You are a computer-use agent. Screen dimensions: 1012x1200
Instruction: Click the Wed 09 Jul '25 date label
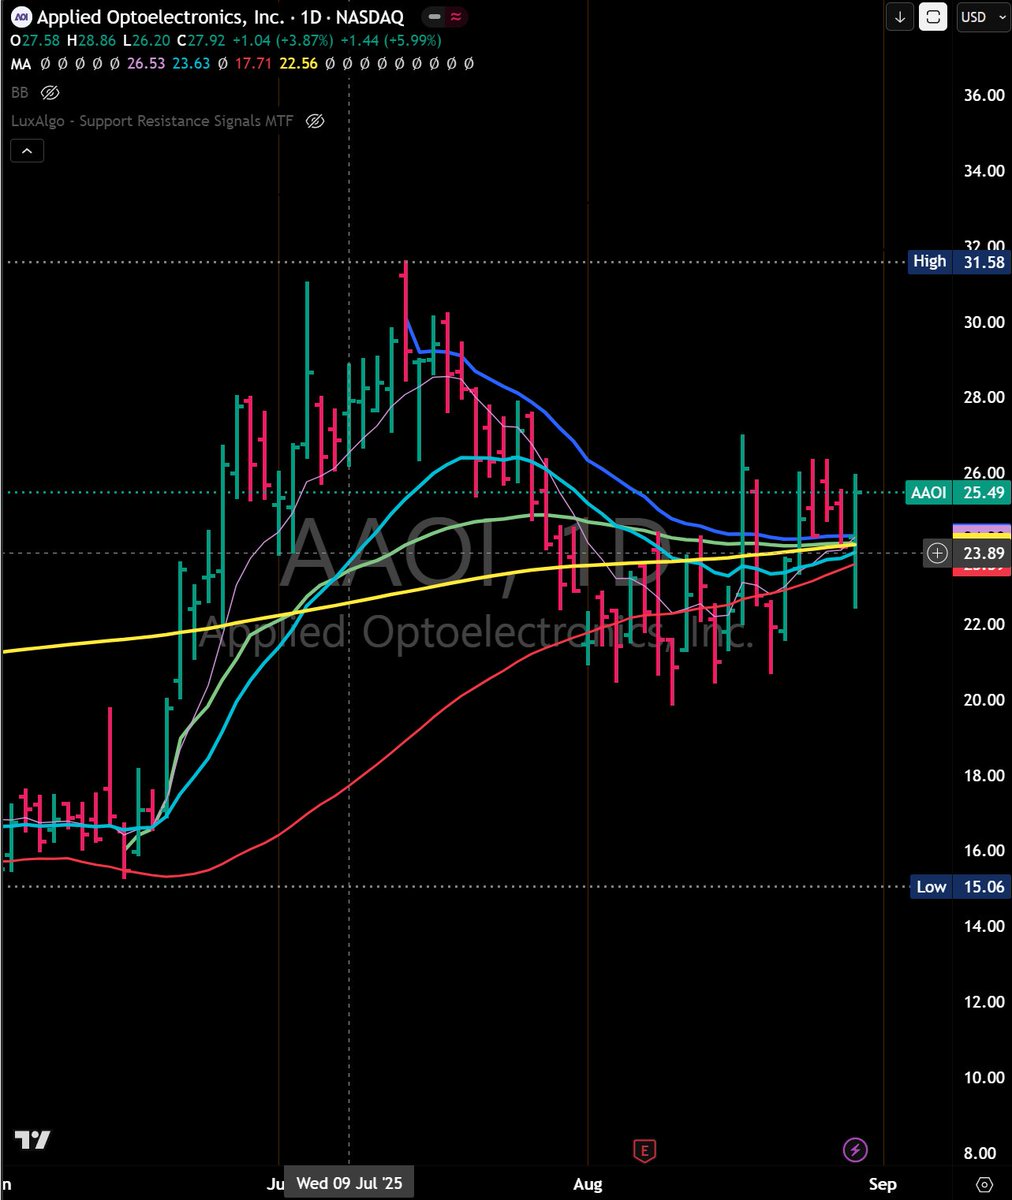tap(349, 1184)
